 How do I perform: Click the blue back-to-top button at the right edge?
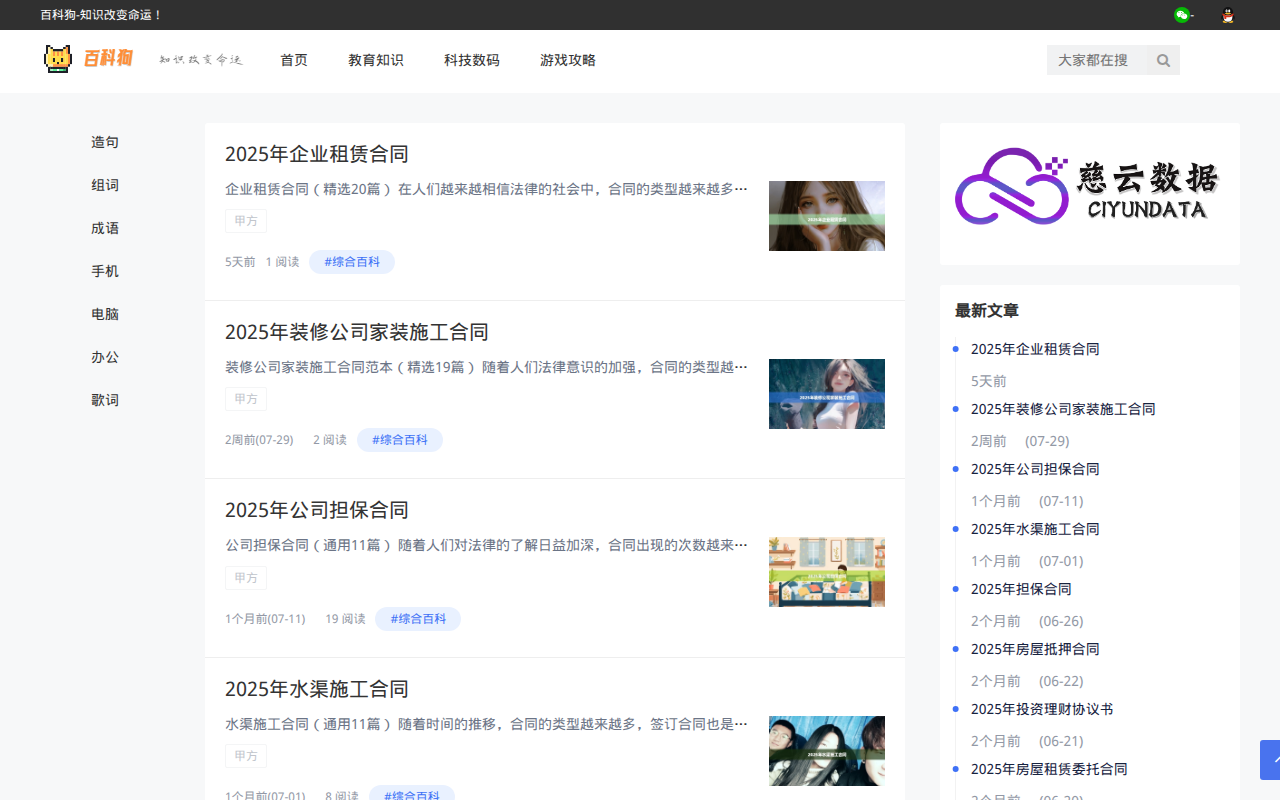1270,760
